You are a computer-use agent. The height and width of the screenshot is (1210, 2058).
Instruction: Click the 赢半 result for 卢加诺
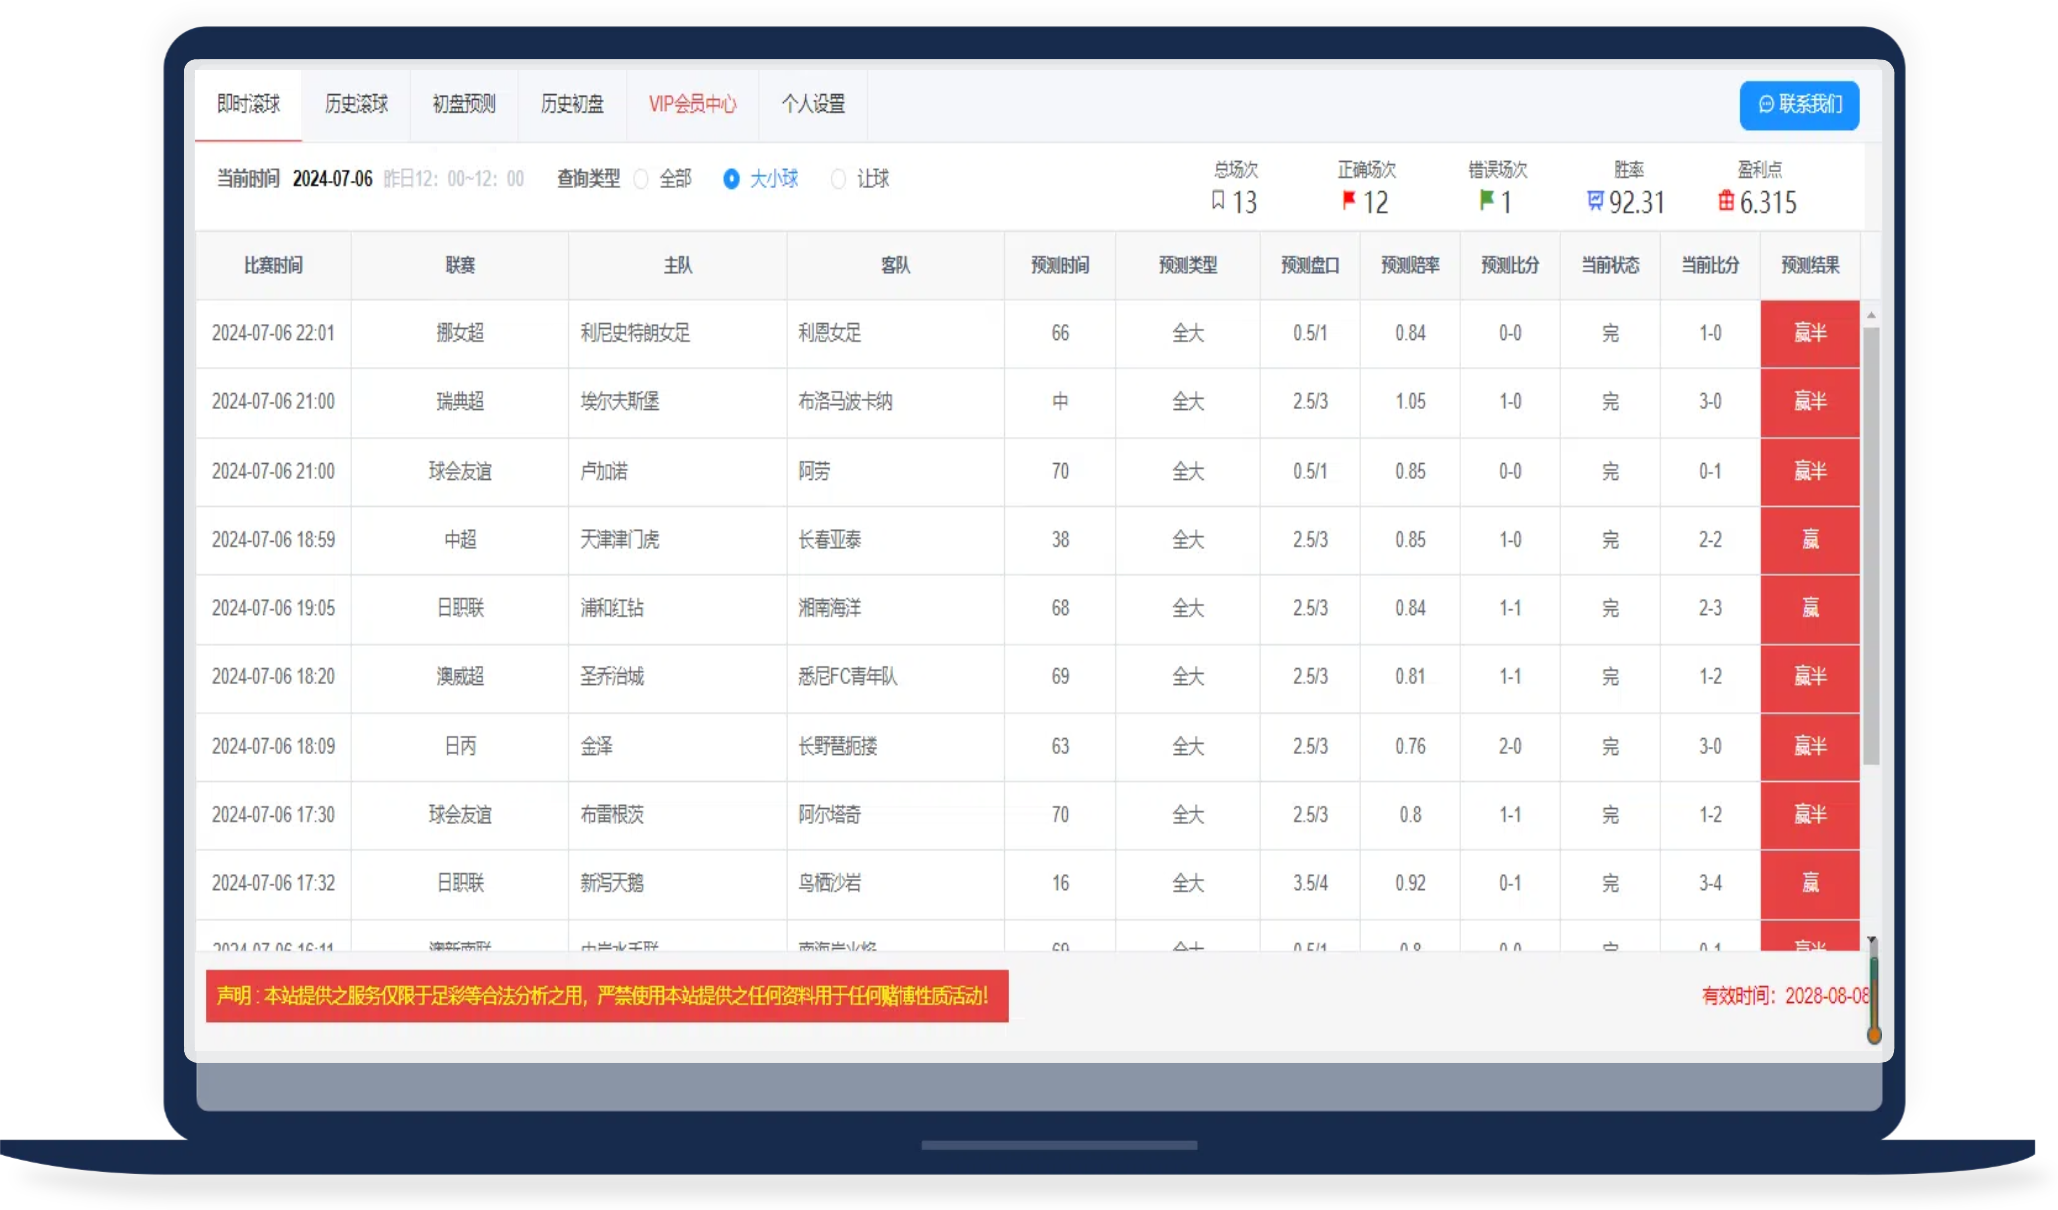[x=1810, y=471]
